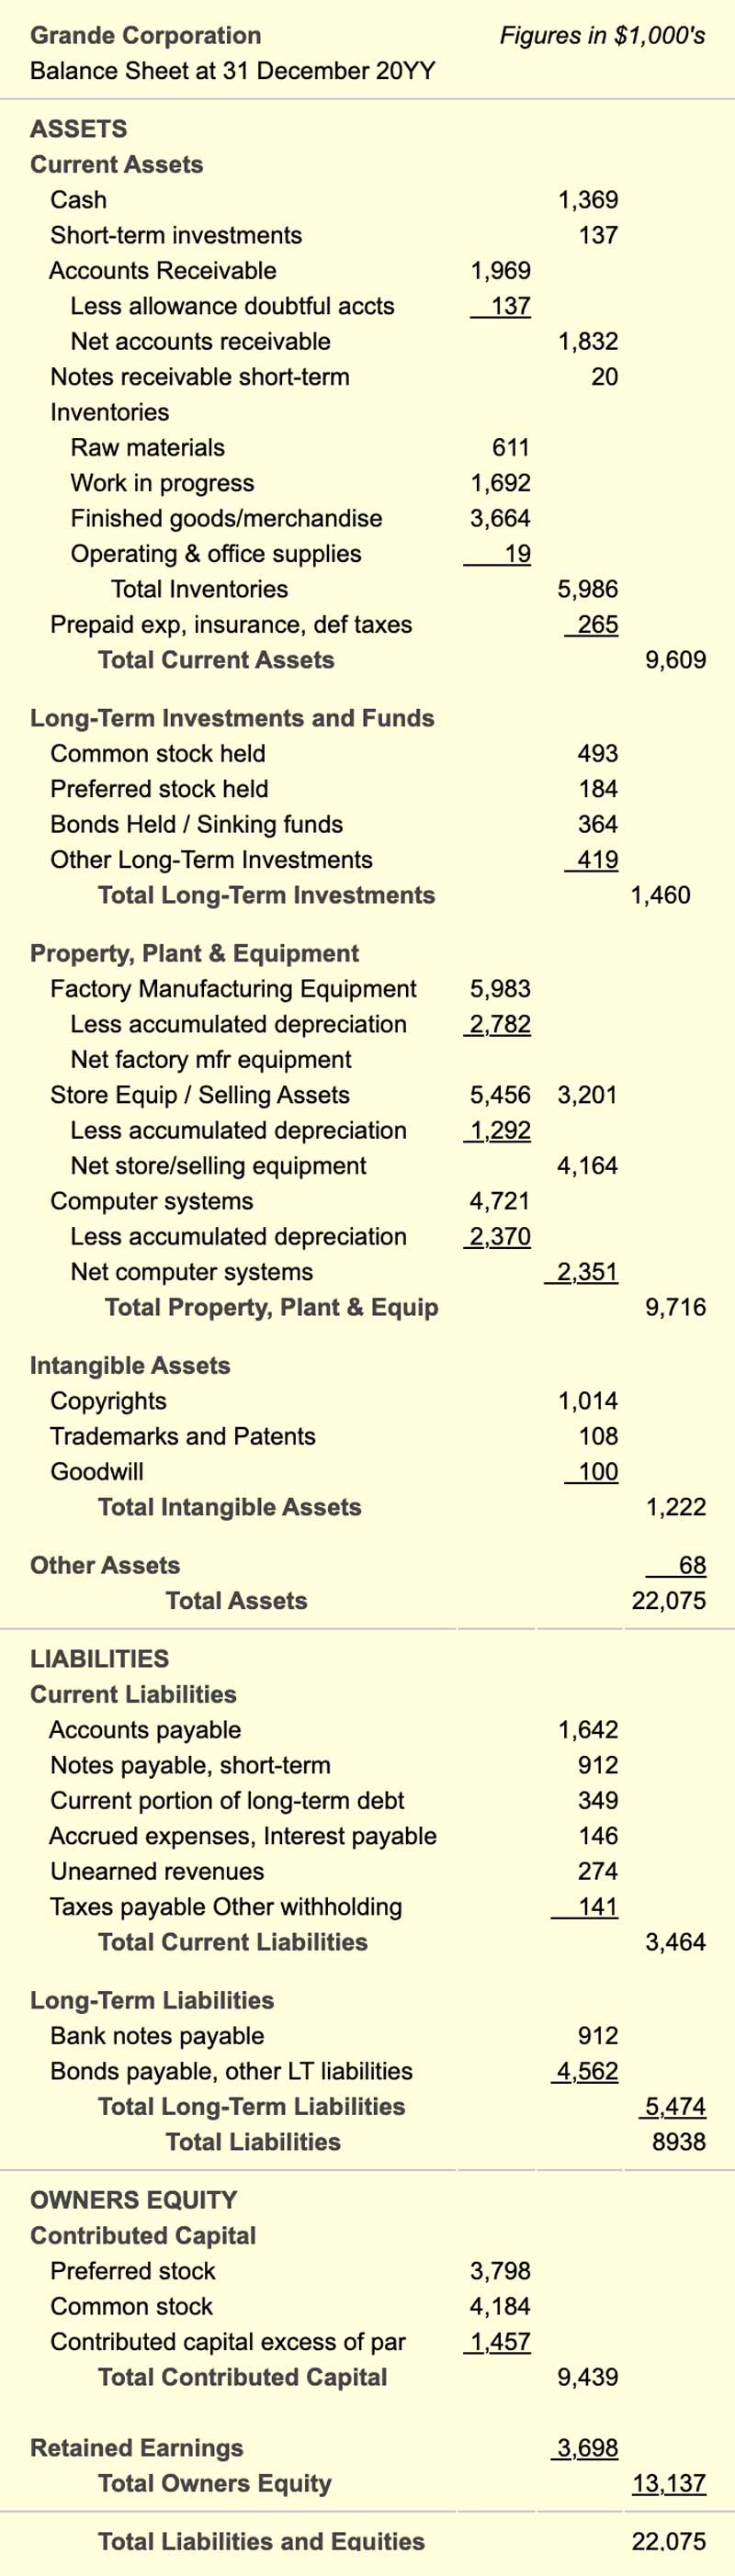Image resolution: width=735 pixels, height=2576 pixels.
Task: Click the Total Current Assets value 9,609
Action: pyautogui.click(x=675, y=660)
